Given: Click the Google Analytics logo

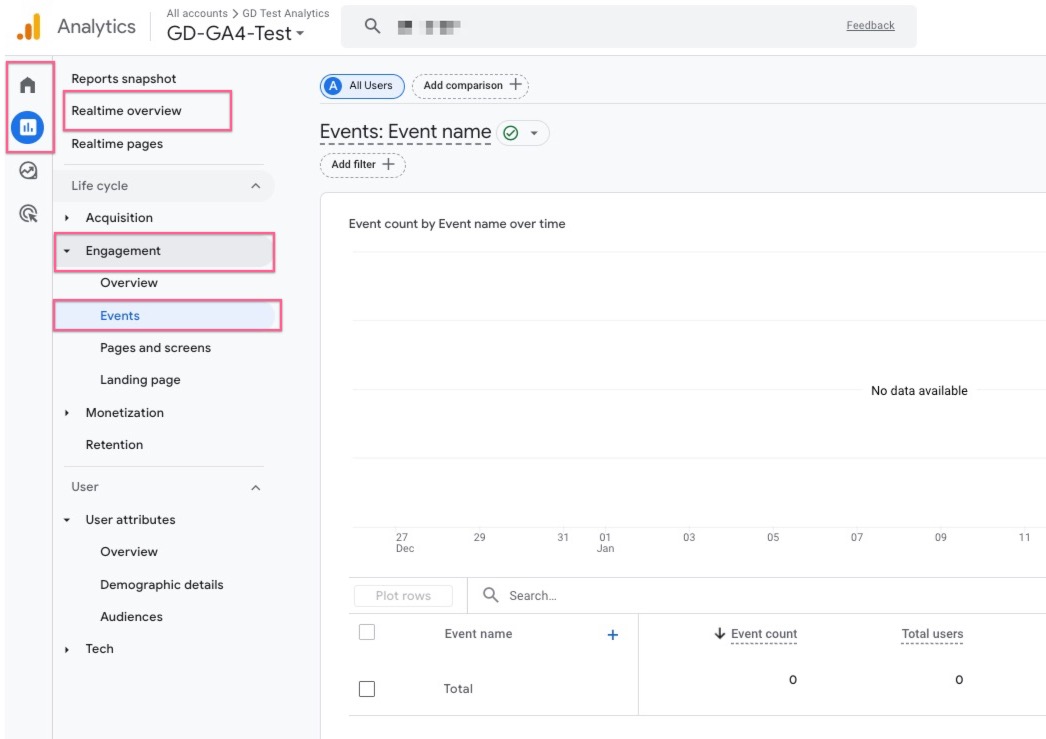Looking at the screenshot, I should click(29, 27).
